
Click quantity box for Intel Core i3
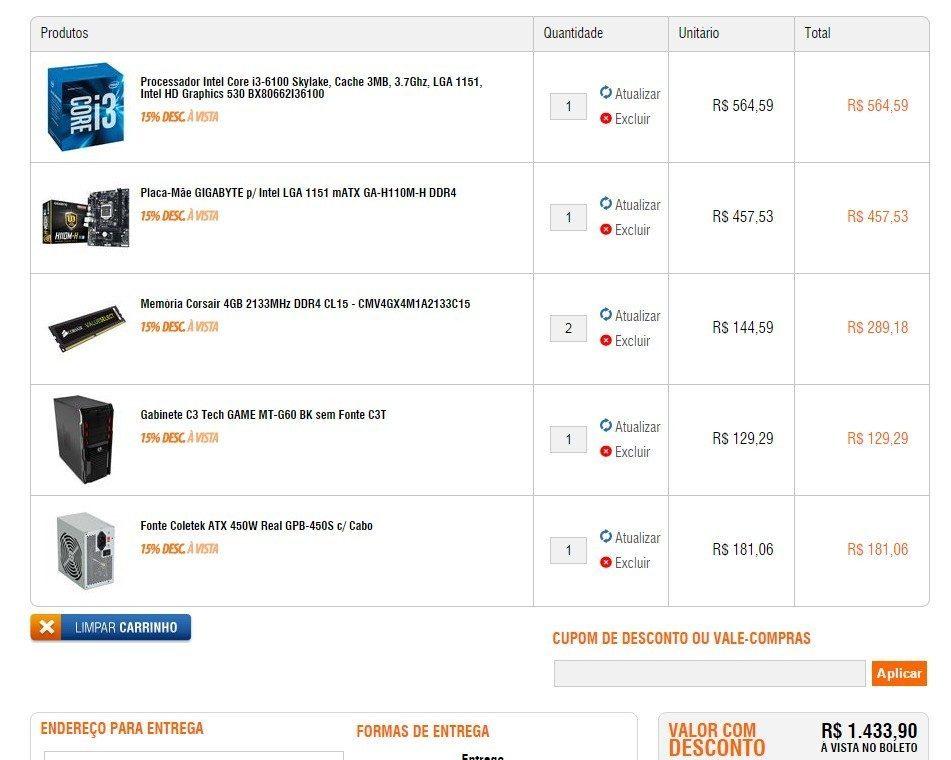click(x=568, y=106)
